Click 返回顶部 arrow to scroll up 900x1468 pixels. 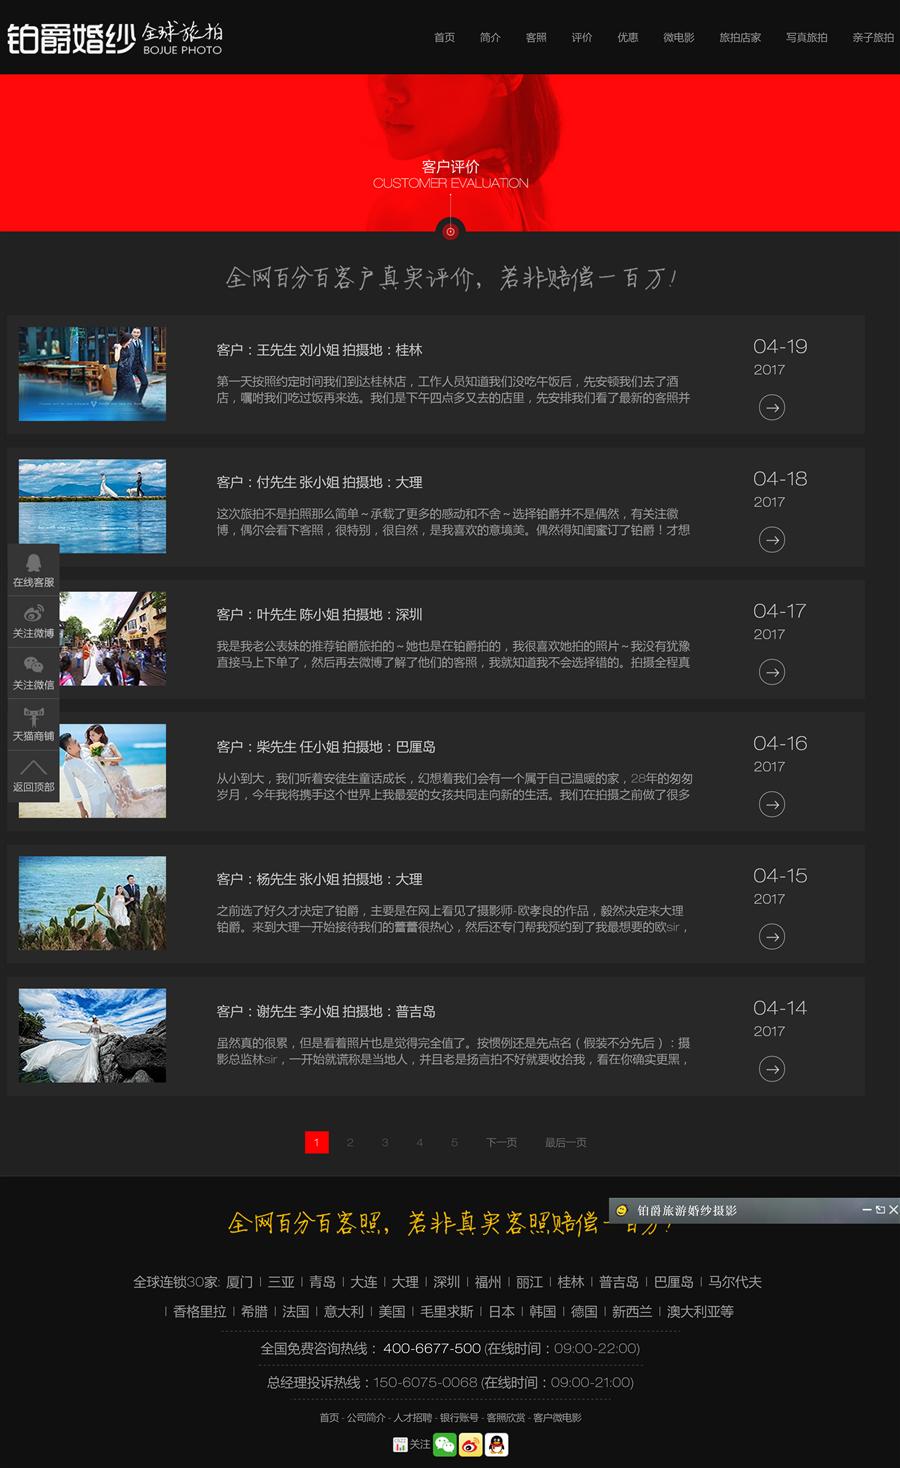(x=33, y=775)
